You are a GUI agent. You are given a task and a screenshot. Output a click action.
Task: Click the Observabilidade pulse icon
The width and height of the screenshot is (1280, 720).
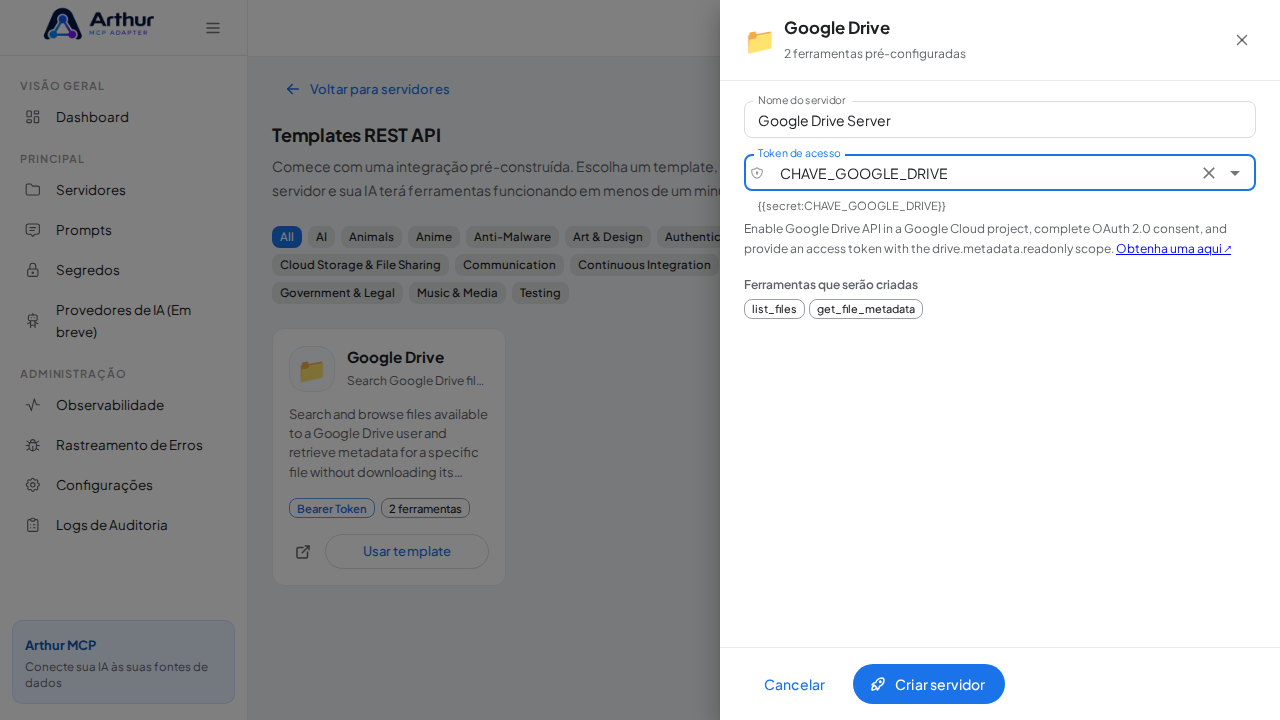(33, 405)
